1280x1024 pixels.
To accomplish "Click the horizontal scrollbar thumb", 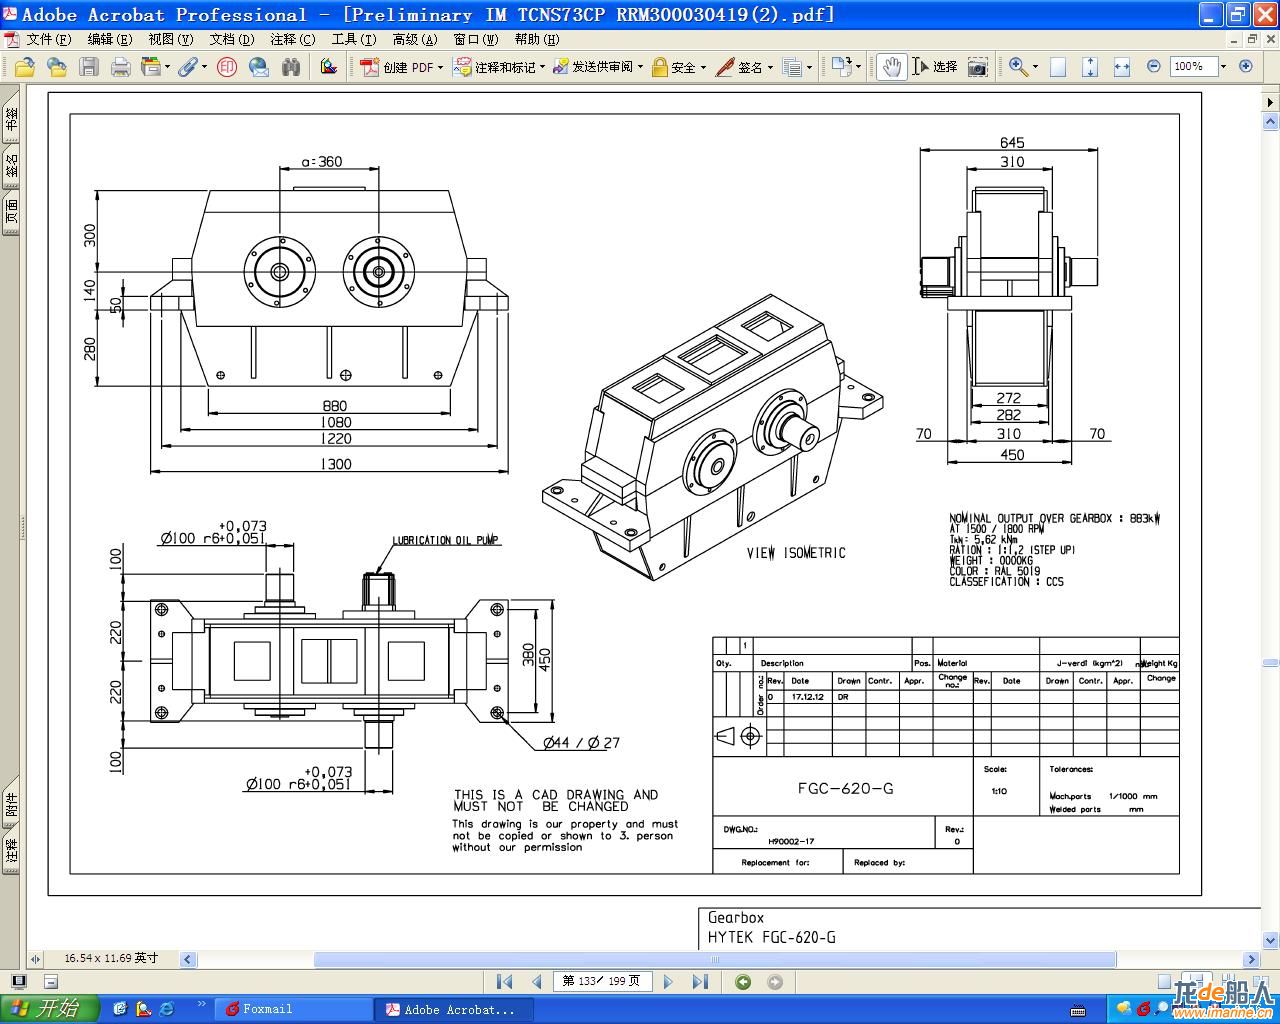I will (x=715, y=959).
